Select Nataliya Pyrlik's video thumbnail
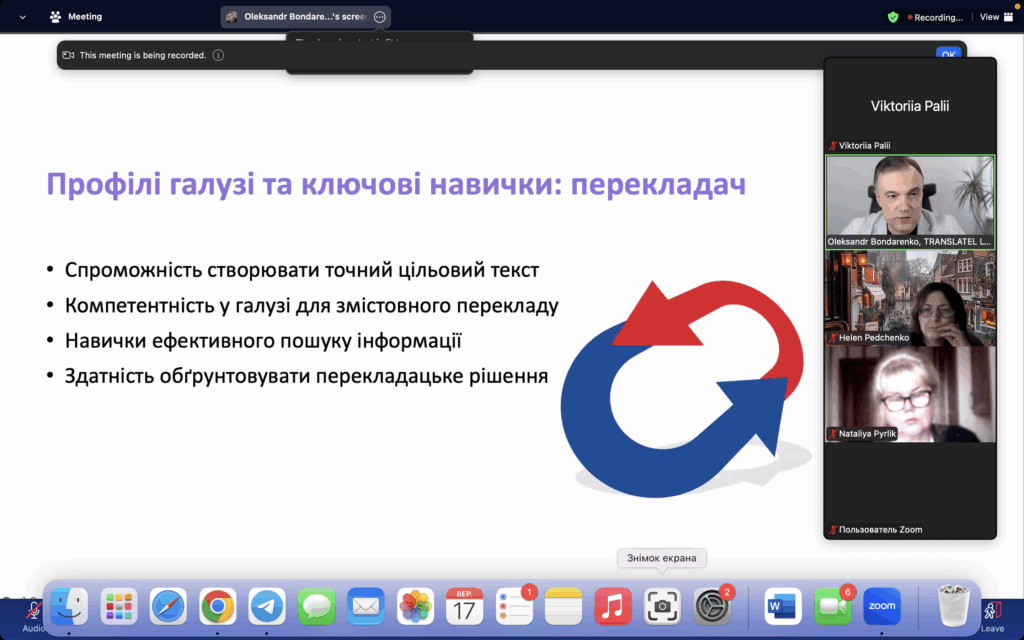This screenshot has width=1024, height=640. click(x=909, y=393)
